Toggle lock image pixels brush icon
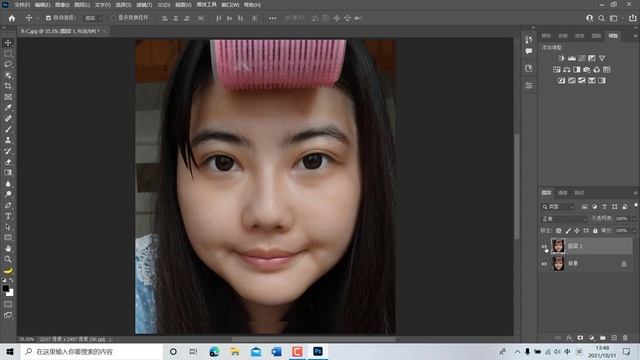 pyautogui.click(x=568, y=231)
